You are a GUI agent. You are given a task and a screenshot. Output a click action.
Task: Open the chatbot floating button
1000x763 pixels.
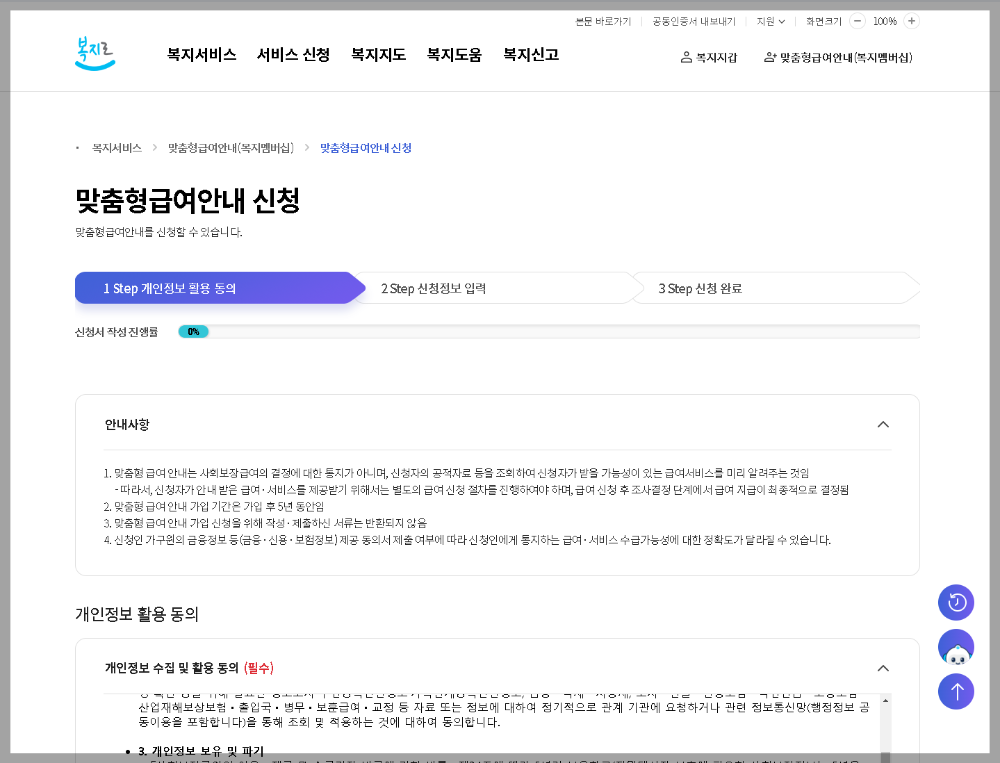(956, 648)
